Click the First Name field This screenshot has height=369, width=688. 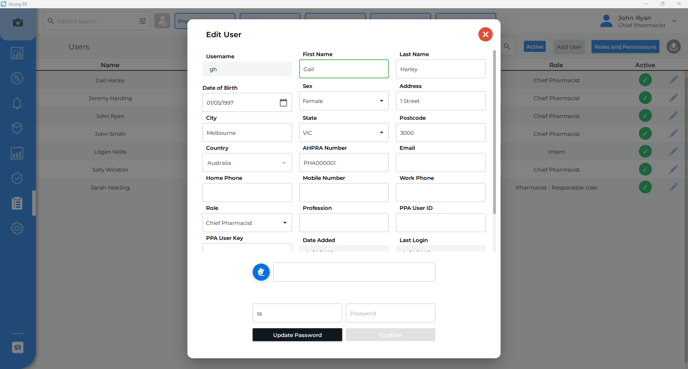344,69
